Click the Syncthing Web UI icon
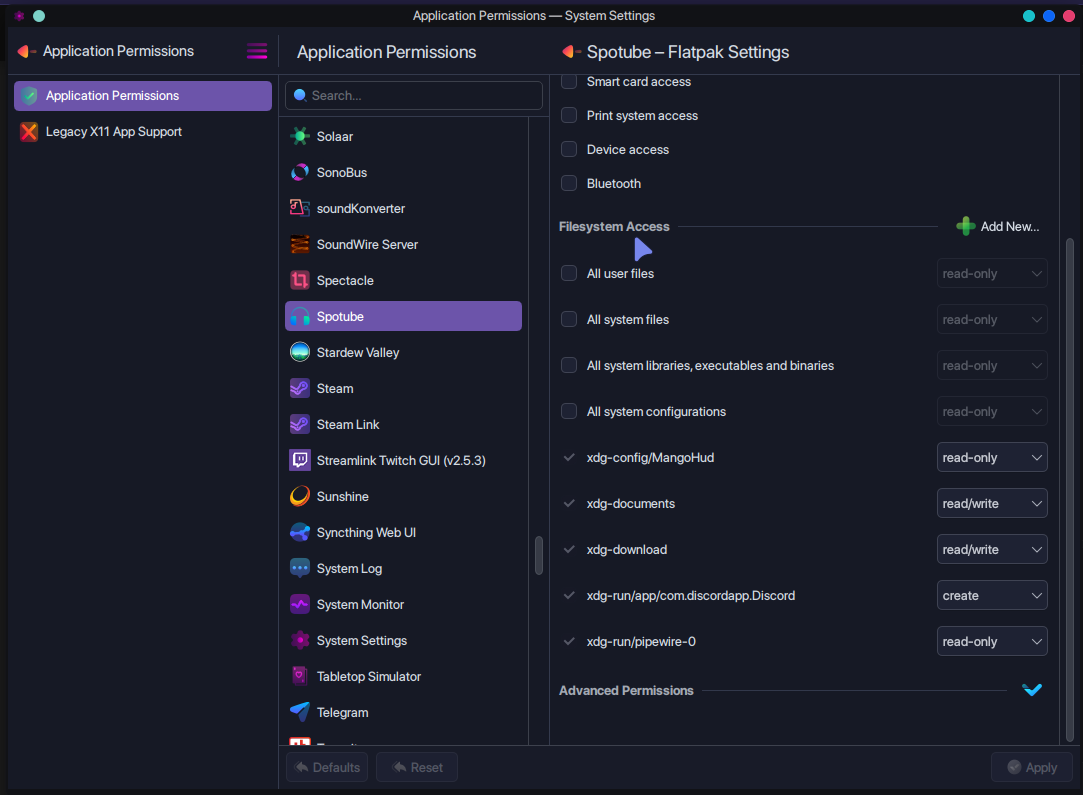1083x795 pixels. (x=300, y=532)
